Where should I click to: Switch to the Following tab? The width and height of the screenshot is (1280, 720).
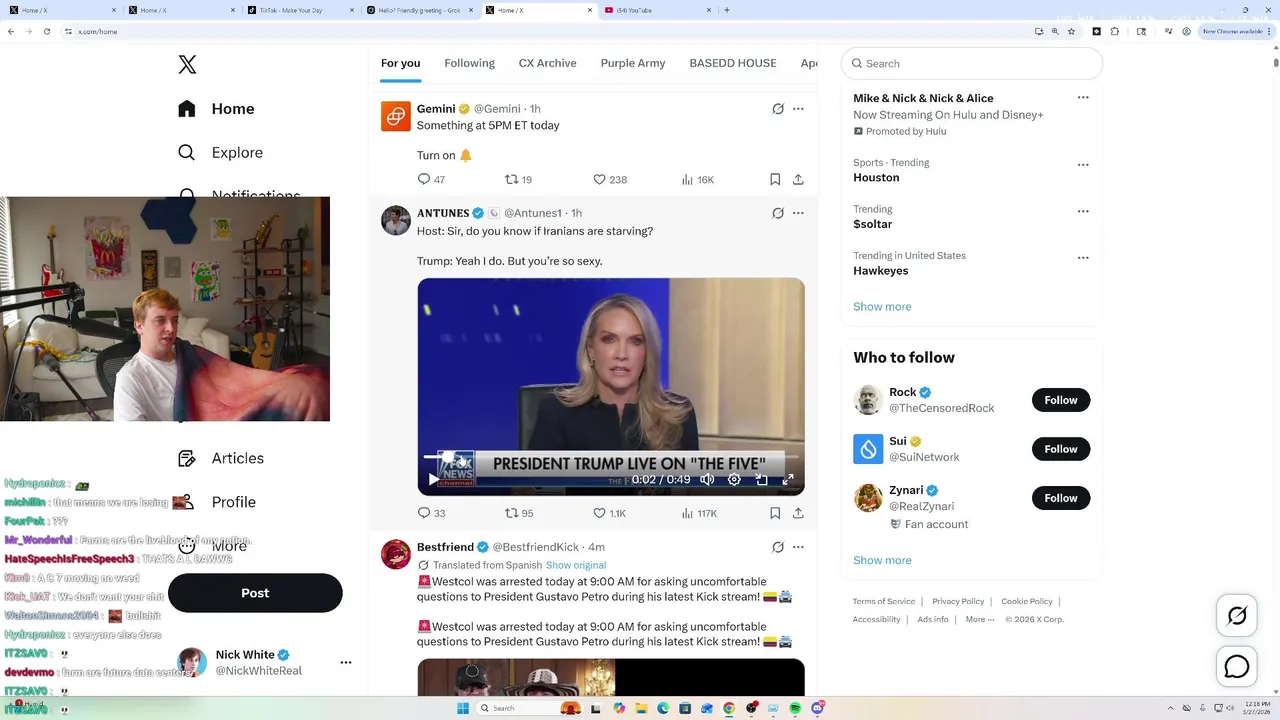[x=470, y=63]
